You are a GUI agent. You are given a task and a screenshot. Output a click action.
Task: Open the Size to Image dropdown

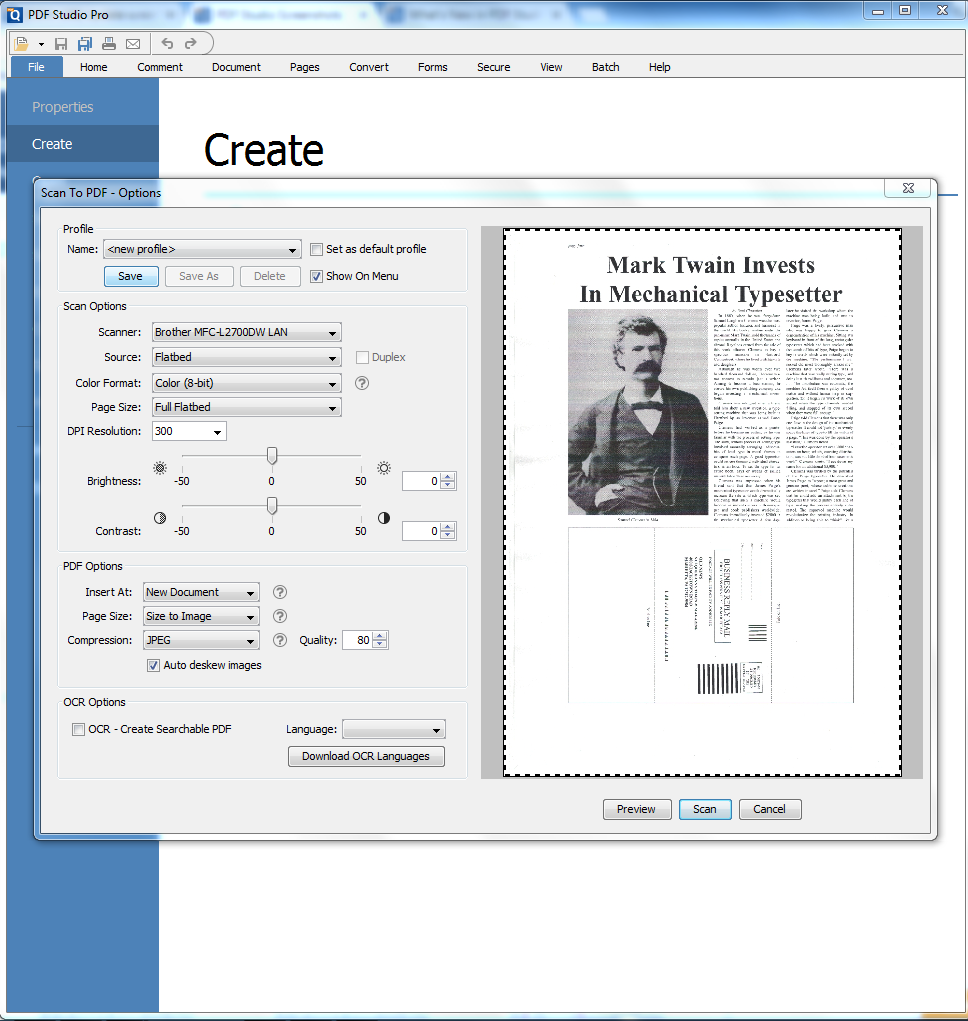(201, 616)
